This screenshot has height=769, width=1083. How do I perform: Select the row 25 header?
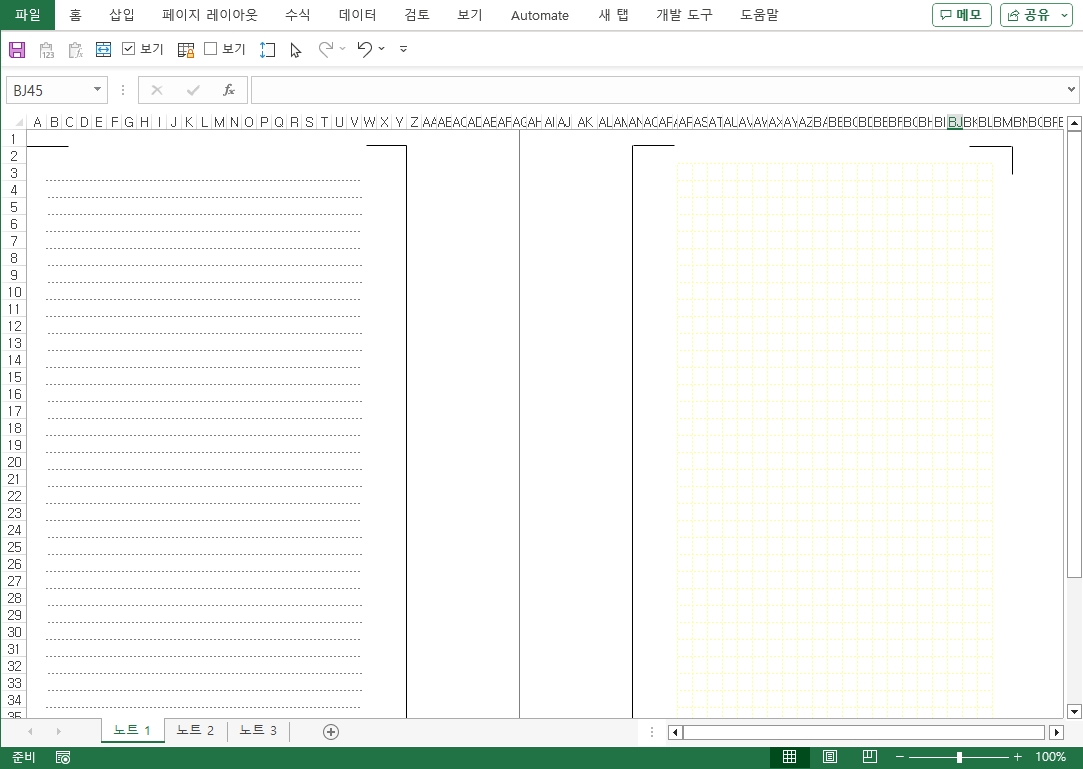[x=14, y=547]
